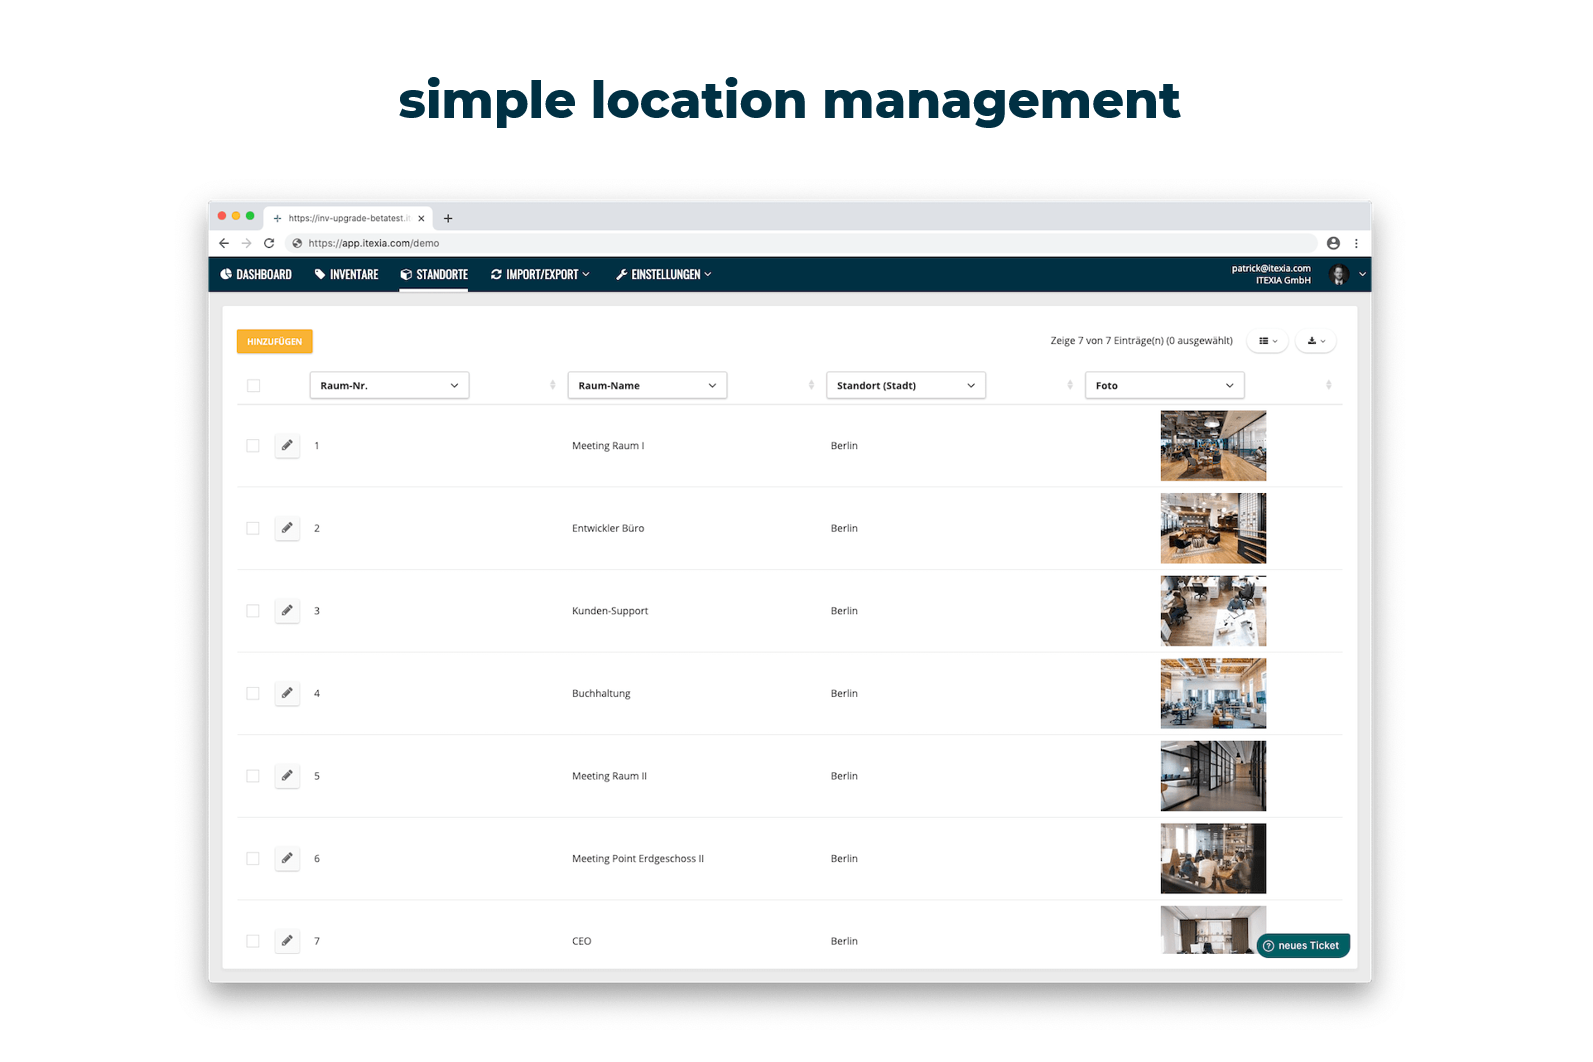Expand the Standort (Stadt) column dropdown
The height and width of the screenshot is (1062, 1593).
(906, 385)
